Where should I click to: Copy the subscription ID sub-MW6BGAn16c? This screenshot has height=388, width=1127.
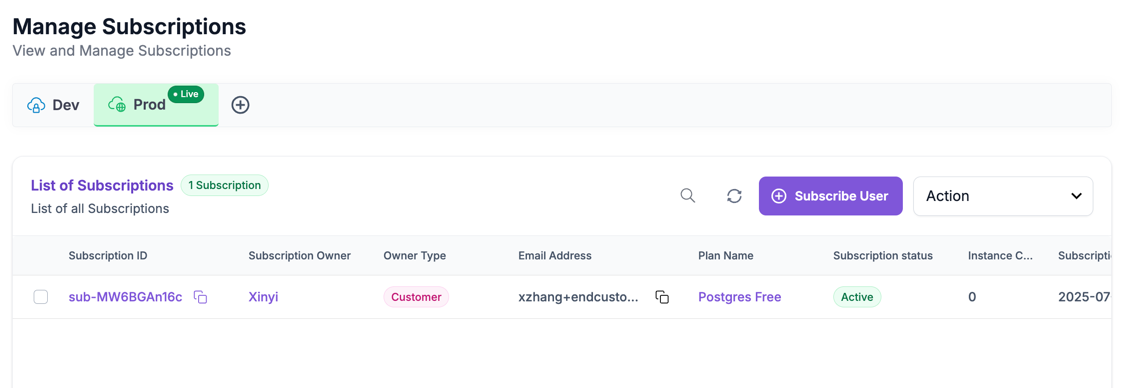pyautogui.click(x=201, y=297)
